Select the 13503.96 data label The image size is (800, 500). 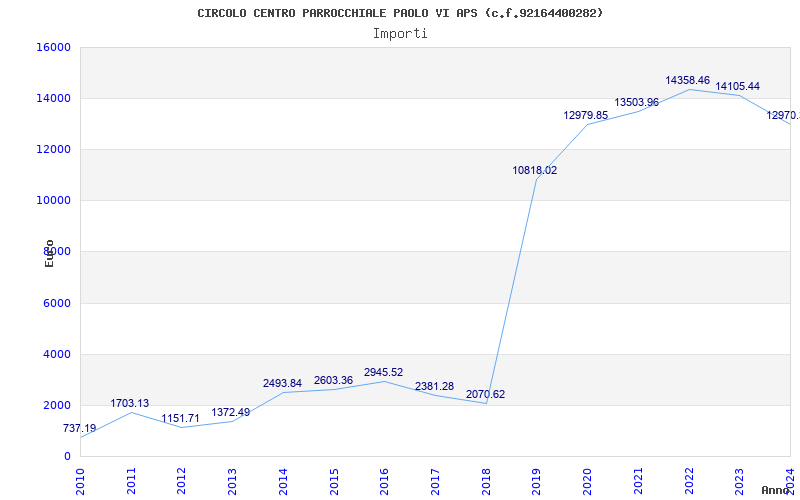click(x=636, y=103)
